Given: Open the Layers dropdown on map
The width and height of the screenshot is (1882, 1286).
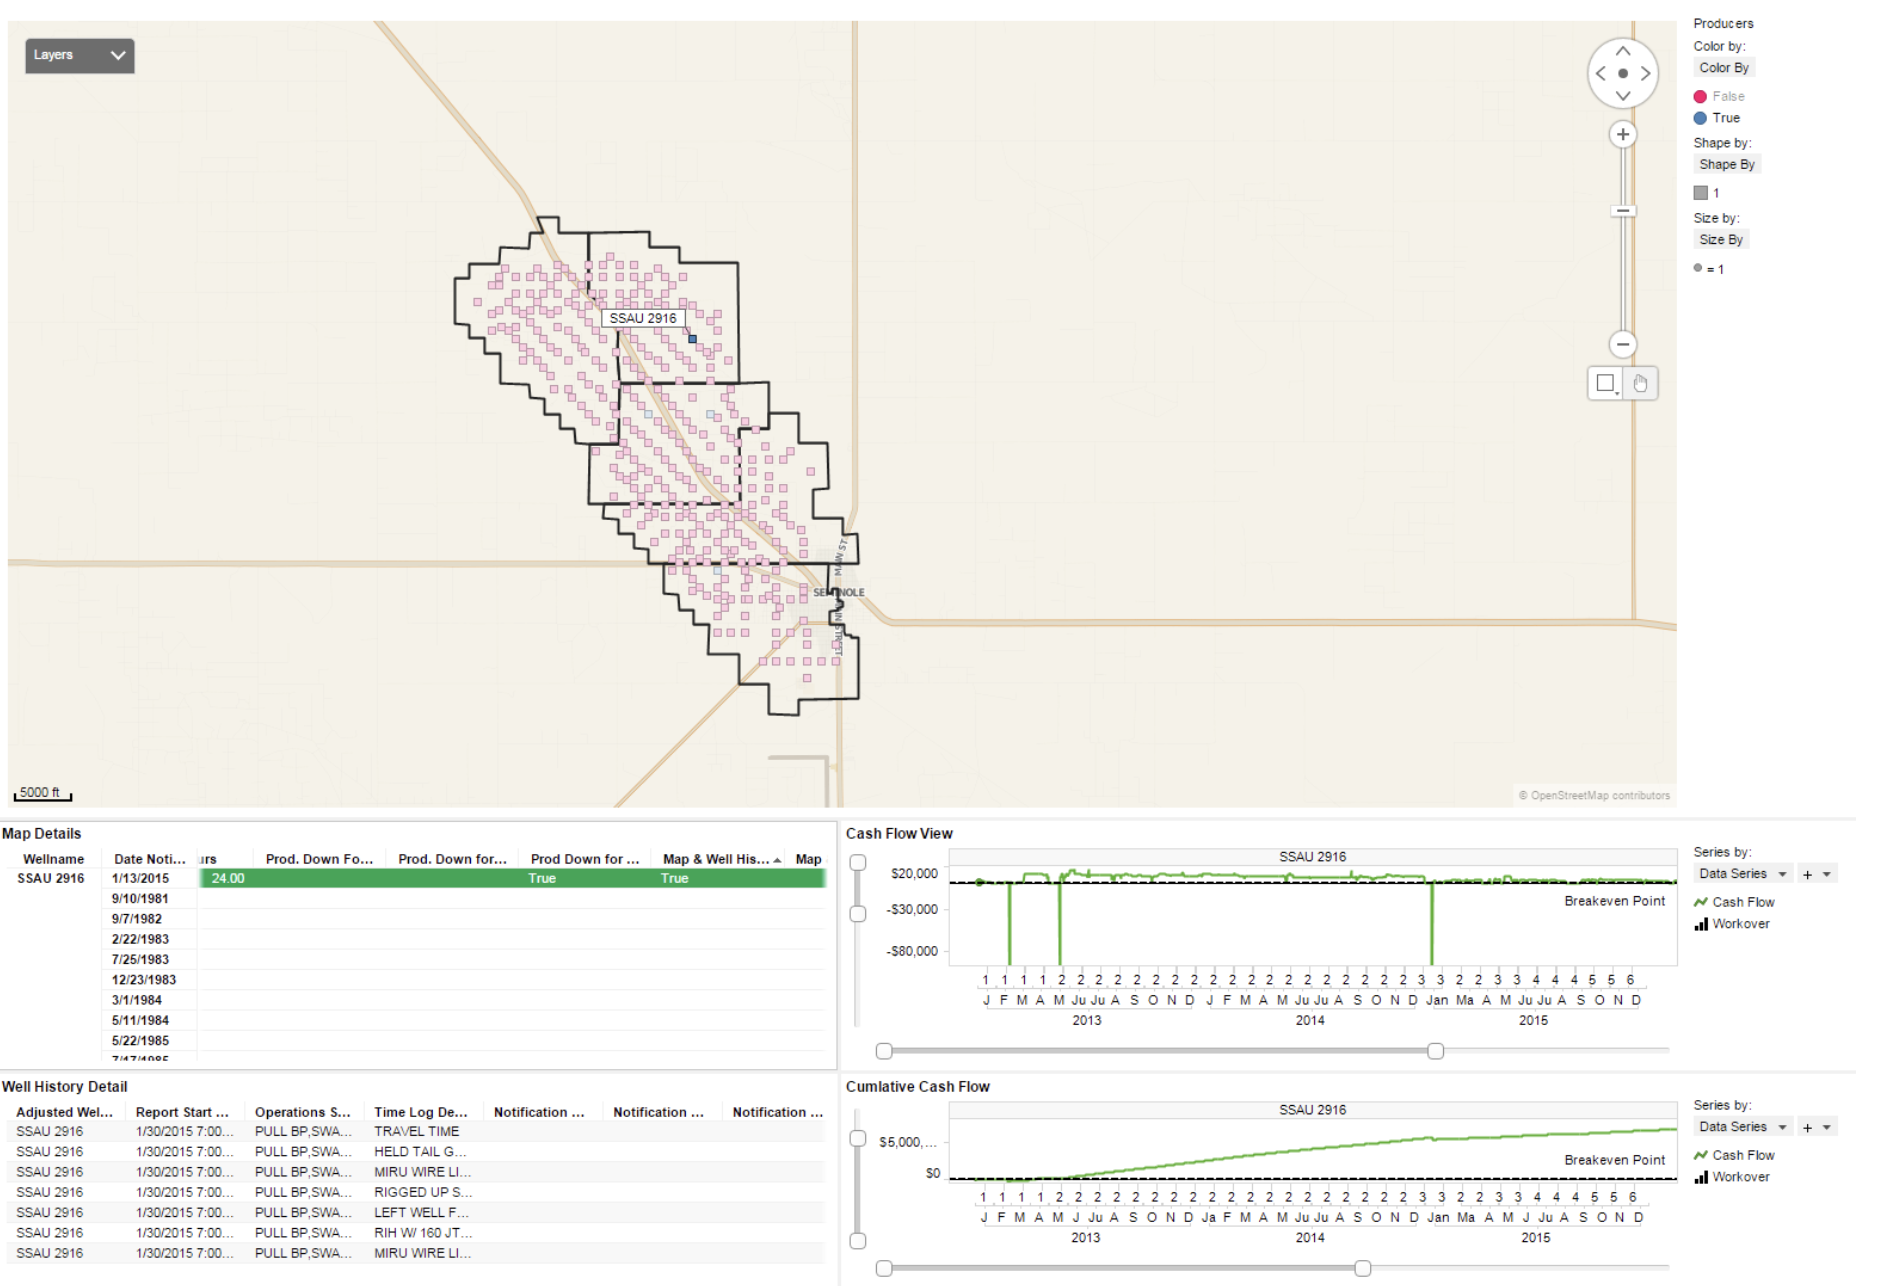Looking at the screenshot, I should [79, 55].
